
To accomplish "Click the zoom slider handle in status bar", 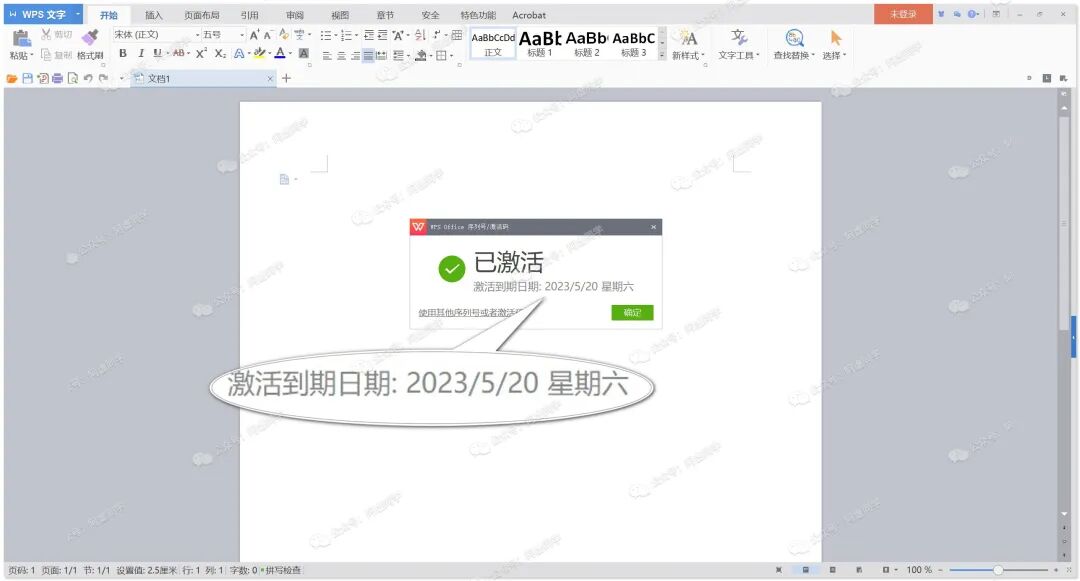I will tap(997, 570).
